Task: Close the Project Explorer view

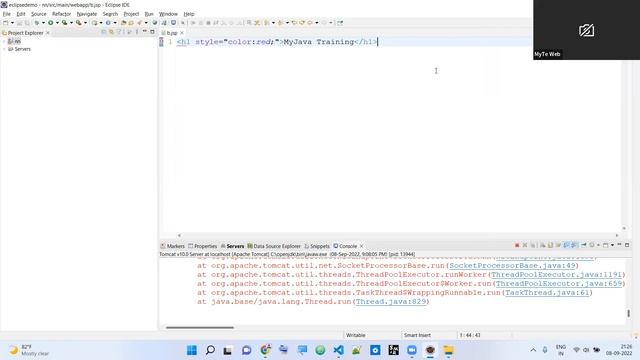Action: 48,33
